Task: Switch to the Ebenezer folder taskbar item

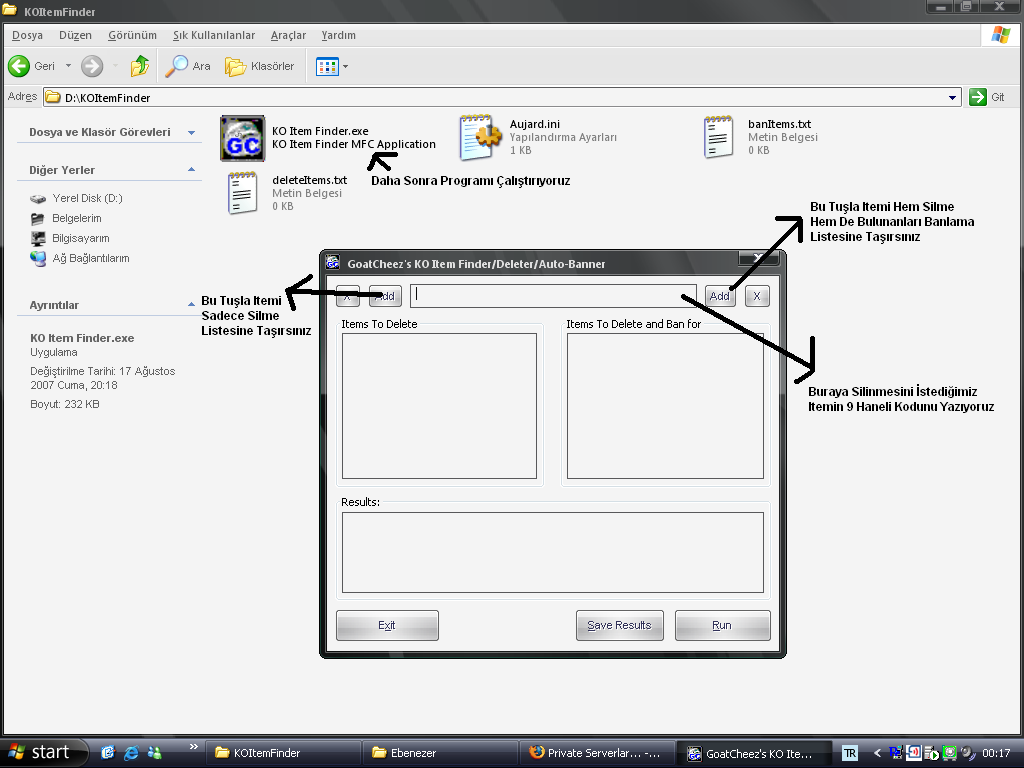Action: tap(440, 753)
